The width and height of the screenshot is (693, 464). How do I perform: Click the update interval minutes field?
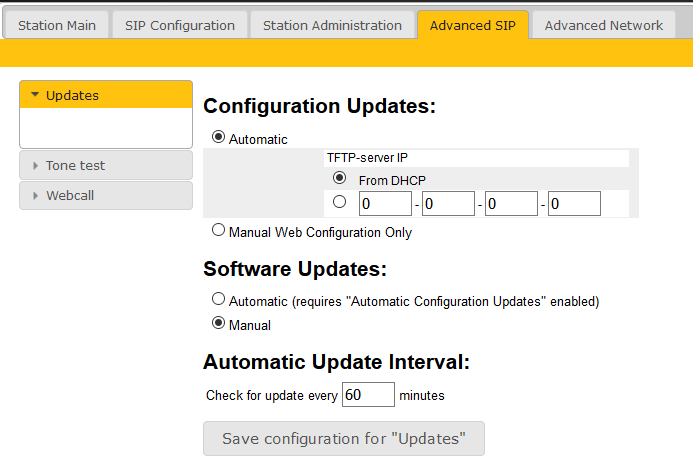coord(368,395)
